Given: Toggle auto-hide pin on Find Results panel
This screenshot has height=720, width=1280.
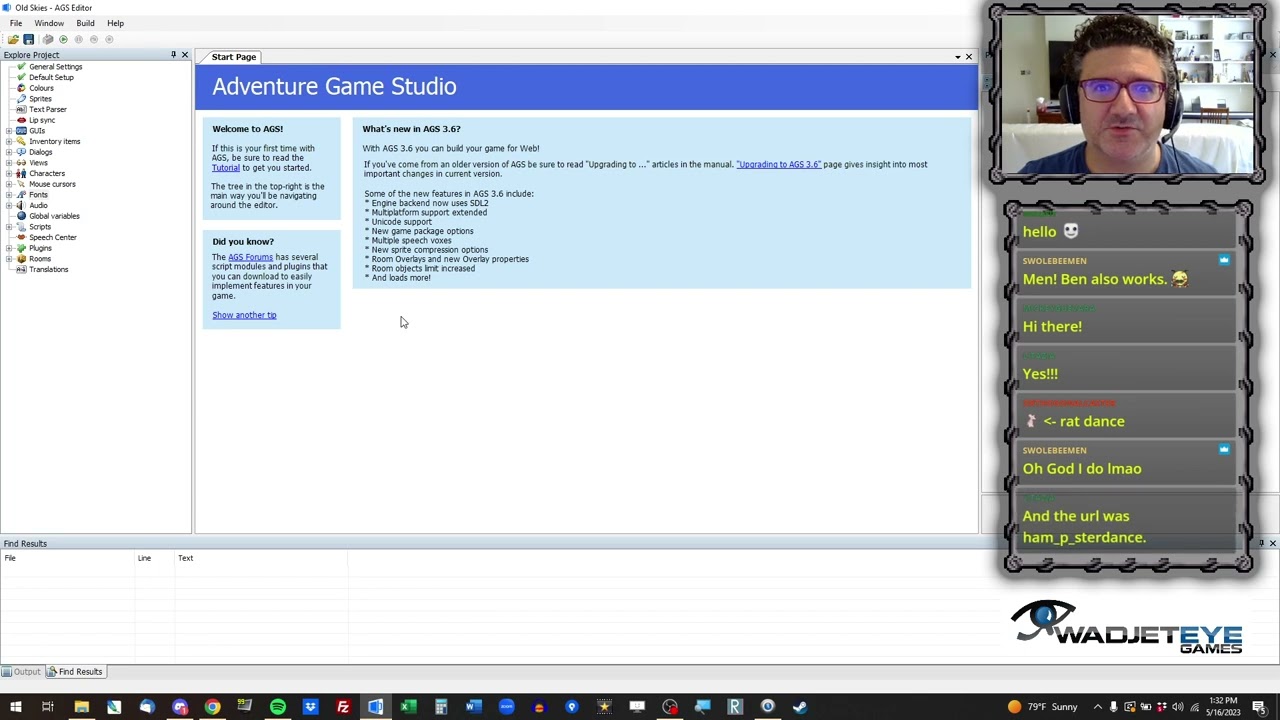Looking at the screenshot, I should pyautogui.click(x=1261, y=543).
